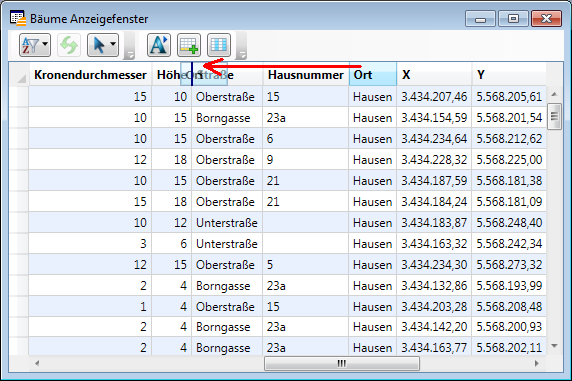
Task: Open the column chooser table icon
Action: 219,45
